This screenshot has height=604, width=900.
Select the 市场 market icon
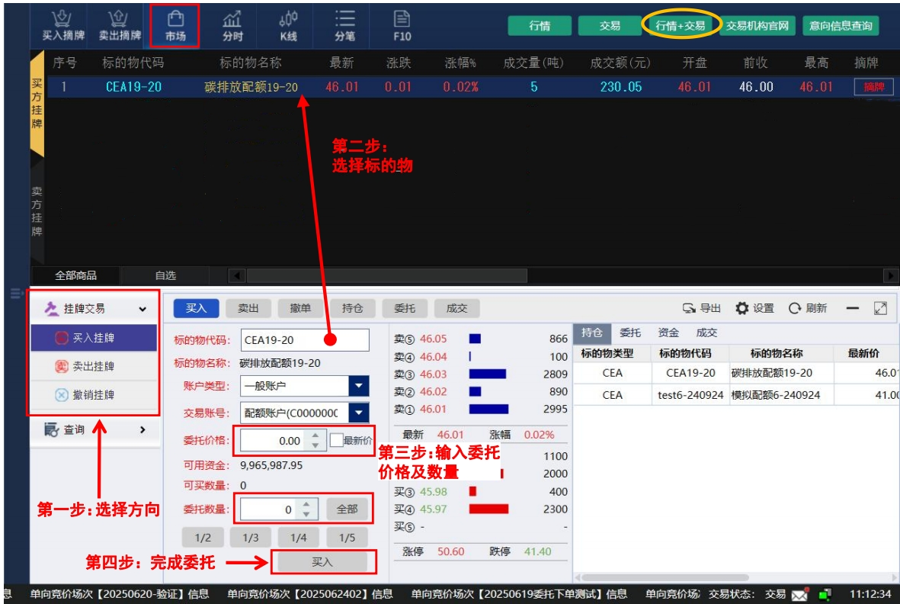(175, 25)
